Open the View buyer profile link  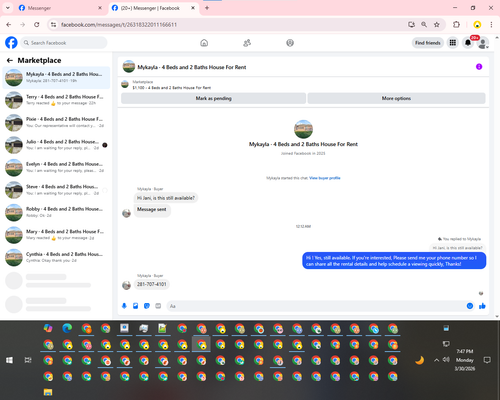coord(325,178)
